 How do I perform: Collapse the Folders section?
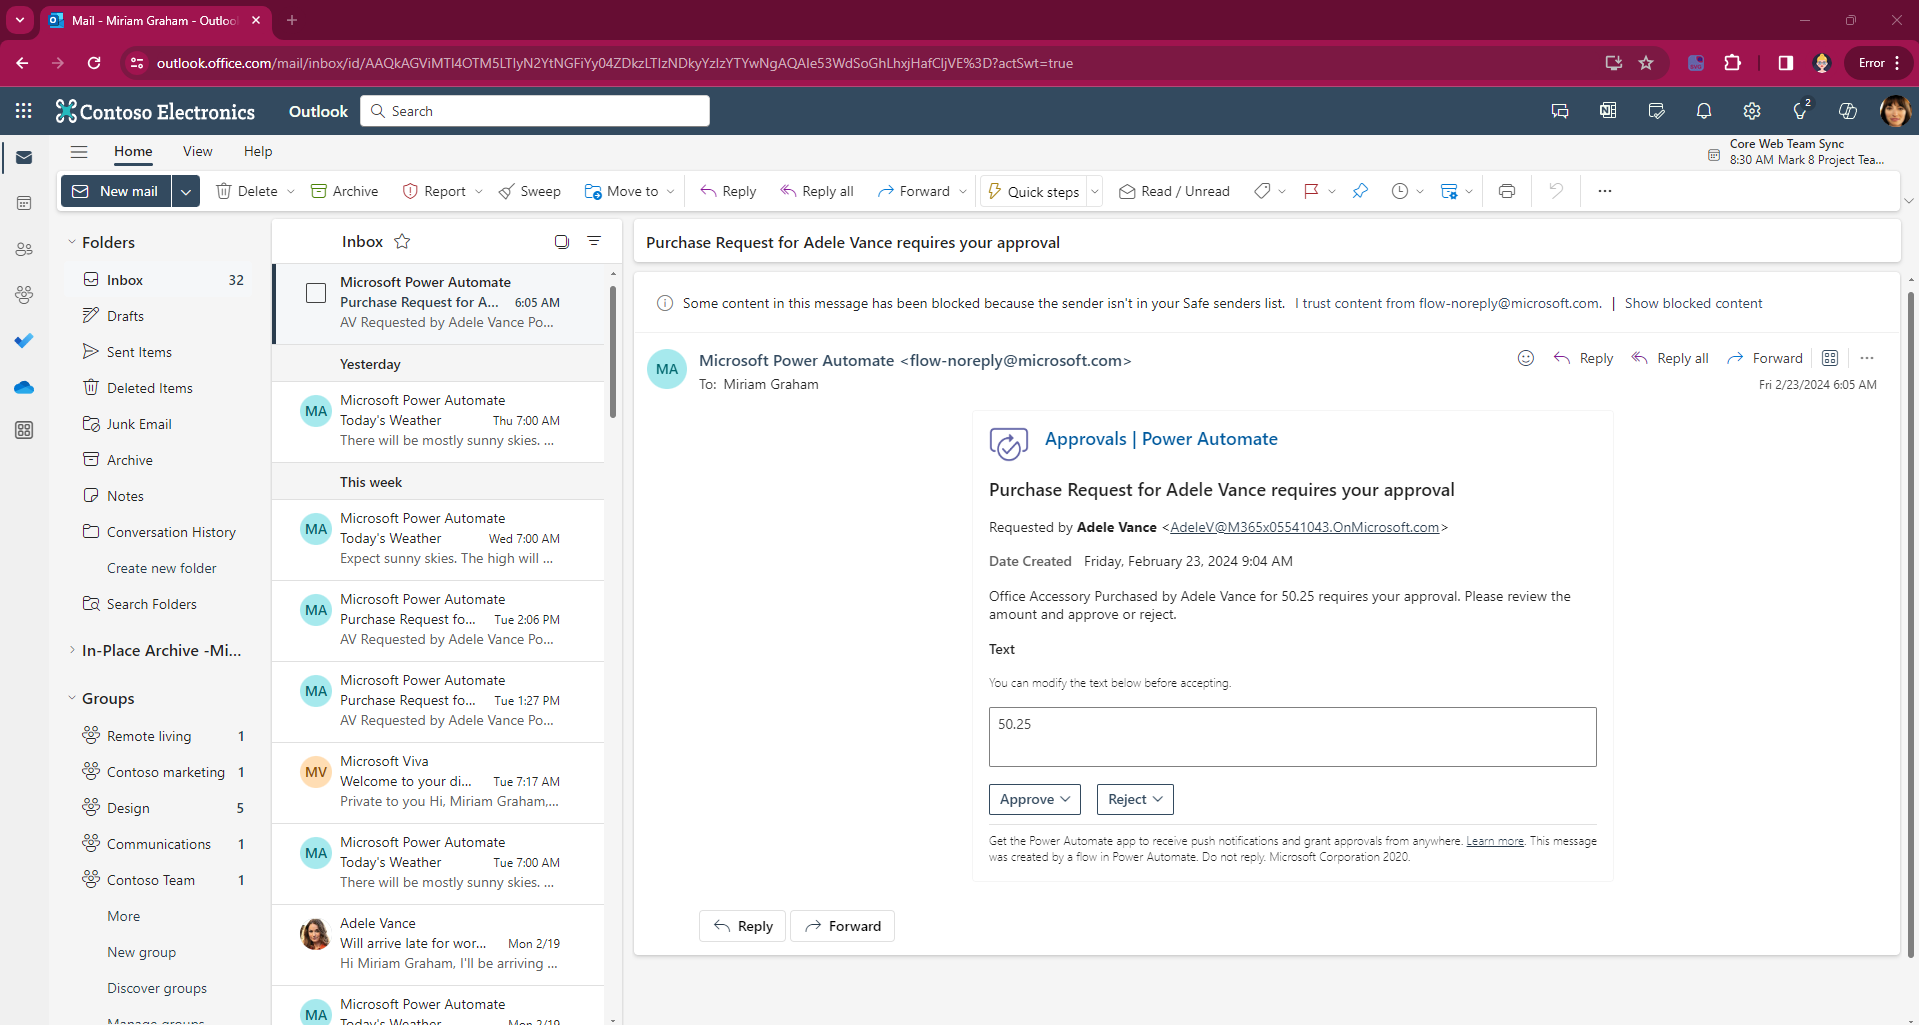point(72,242)
